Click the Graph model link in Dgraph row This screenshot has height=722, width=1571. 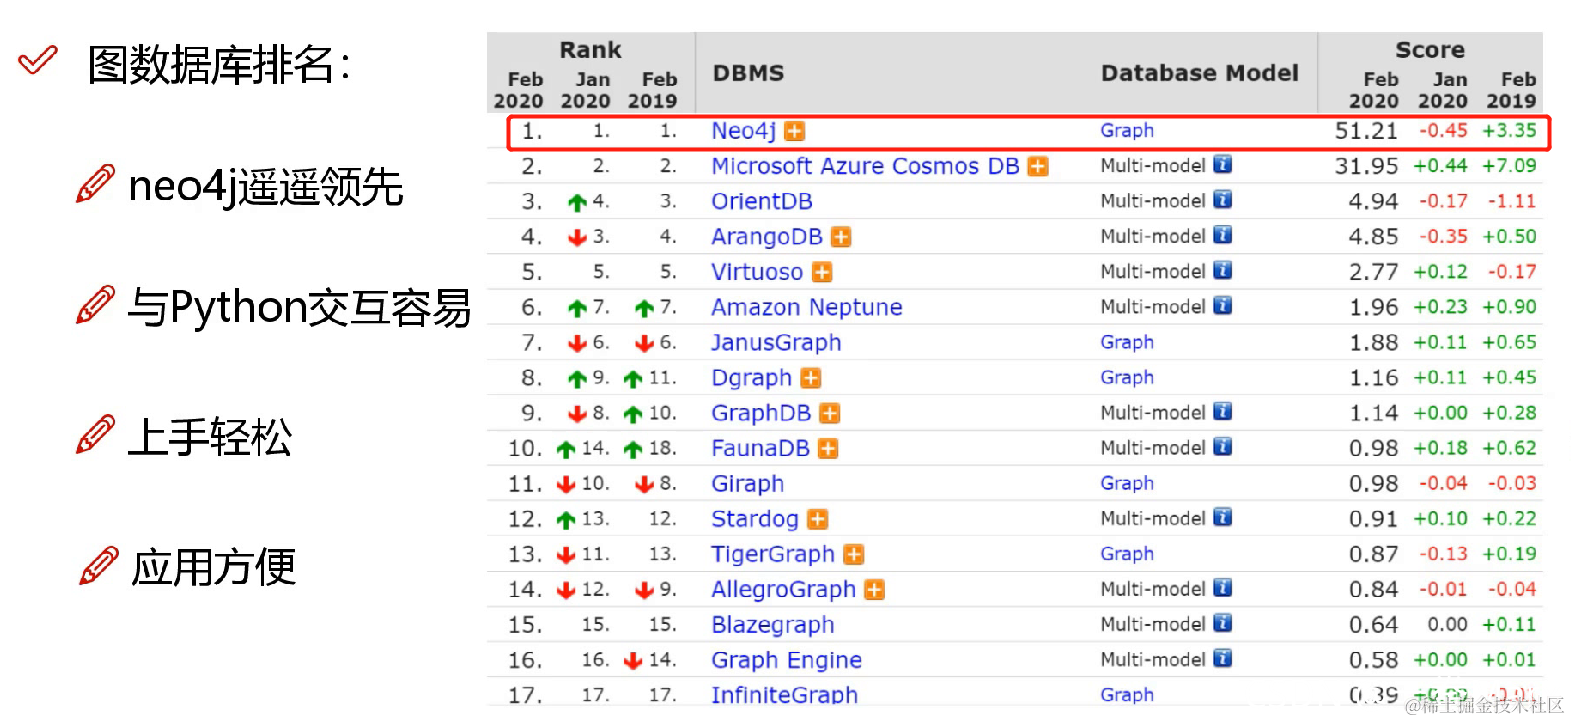click(1127, 378)
